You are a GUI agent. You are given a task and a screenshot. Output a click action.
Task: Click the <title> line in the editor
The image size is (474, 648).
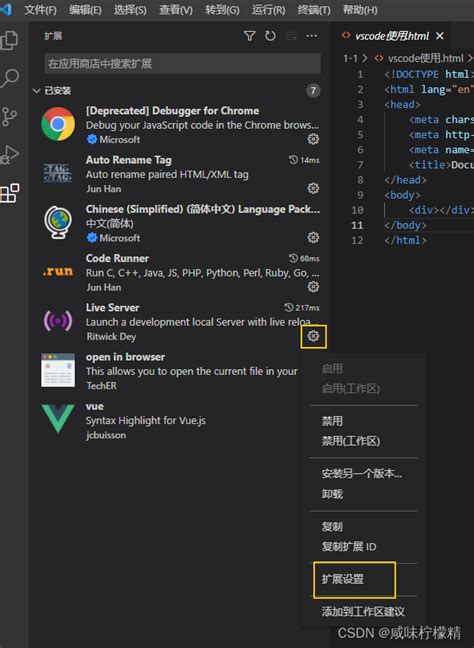pos(441,165)
